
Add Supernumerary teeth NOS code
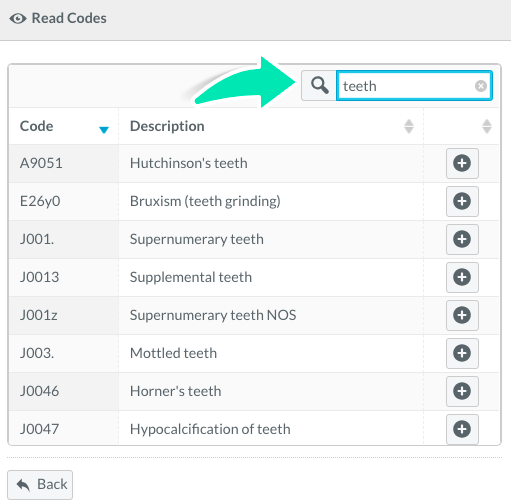[x=462, y=315]
